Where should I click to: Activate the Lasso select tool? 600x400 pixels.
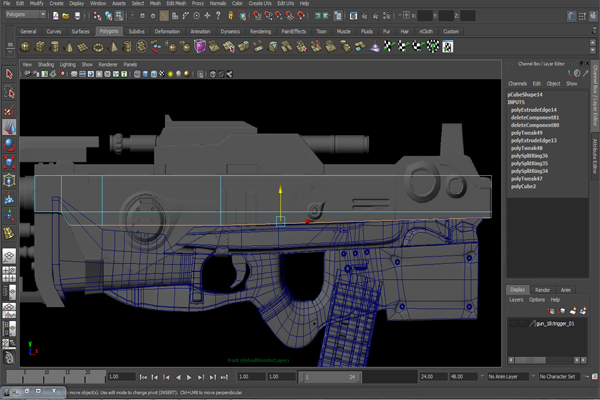point(9,92)
